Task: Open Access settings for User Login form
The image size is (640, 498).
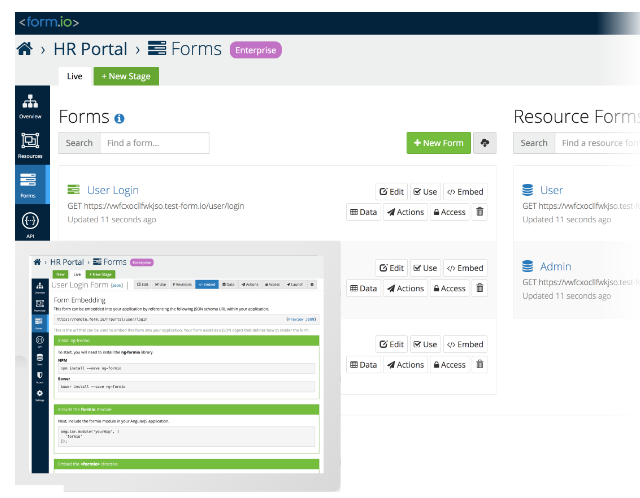Action: click(449, 212)
